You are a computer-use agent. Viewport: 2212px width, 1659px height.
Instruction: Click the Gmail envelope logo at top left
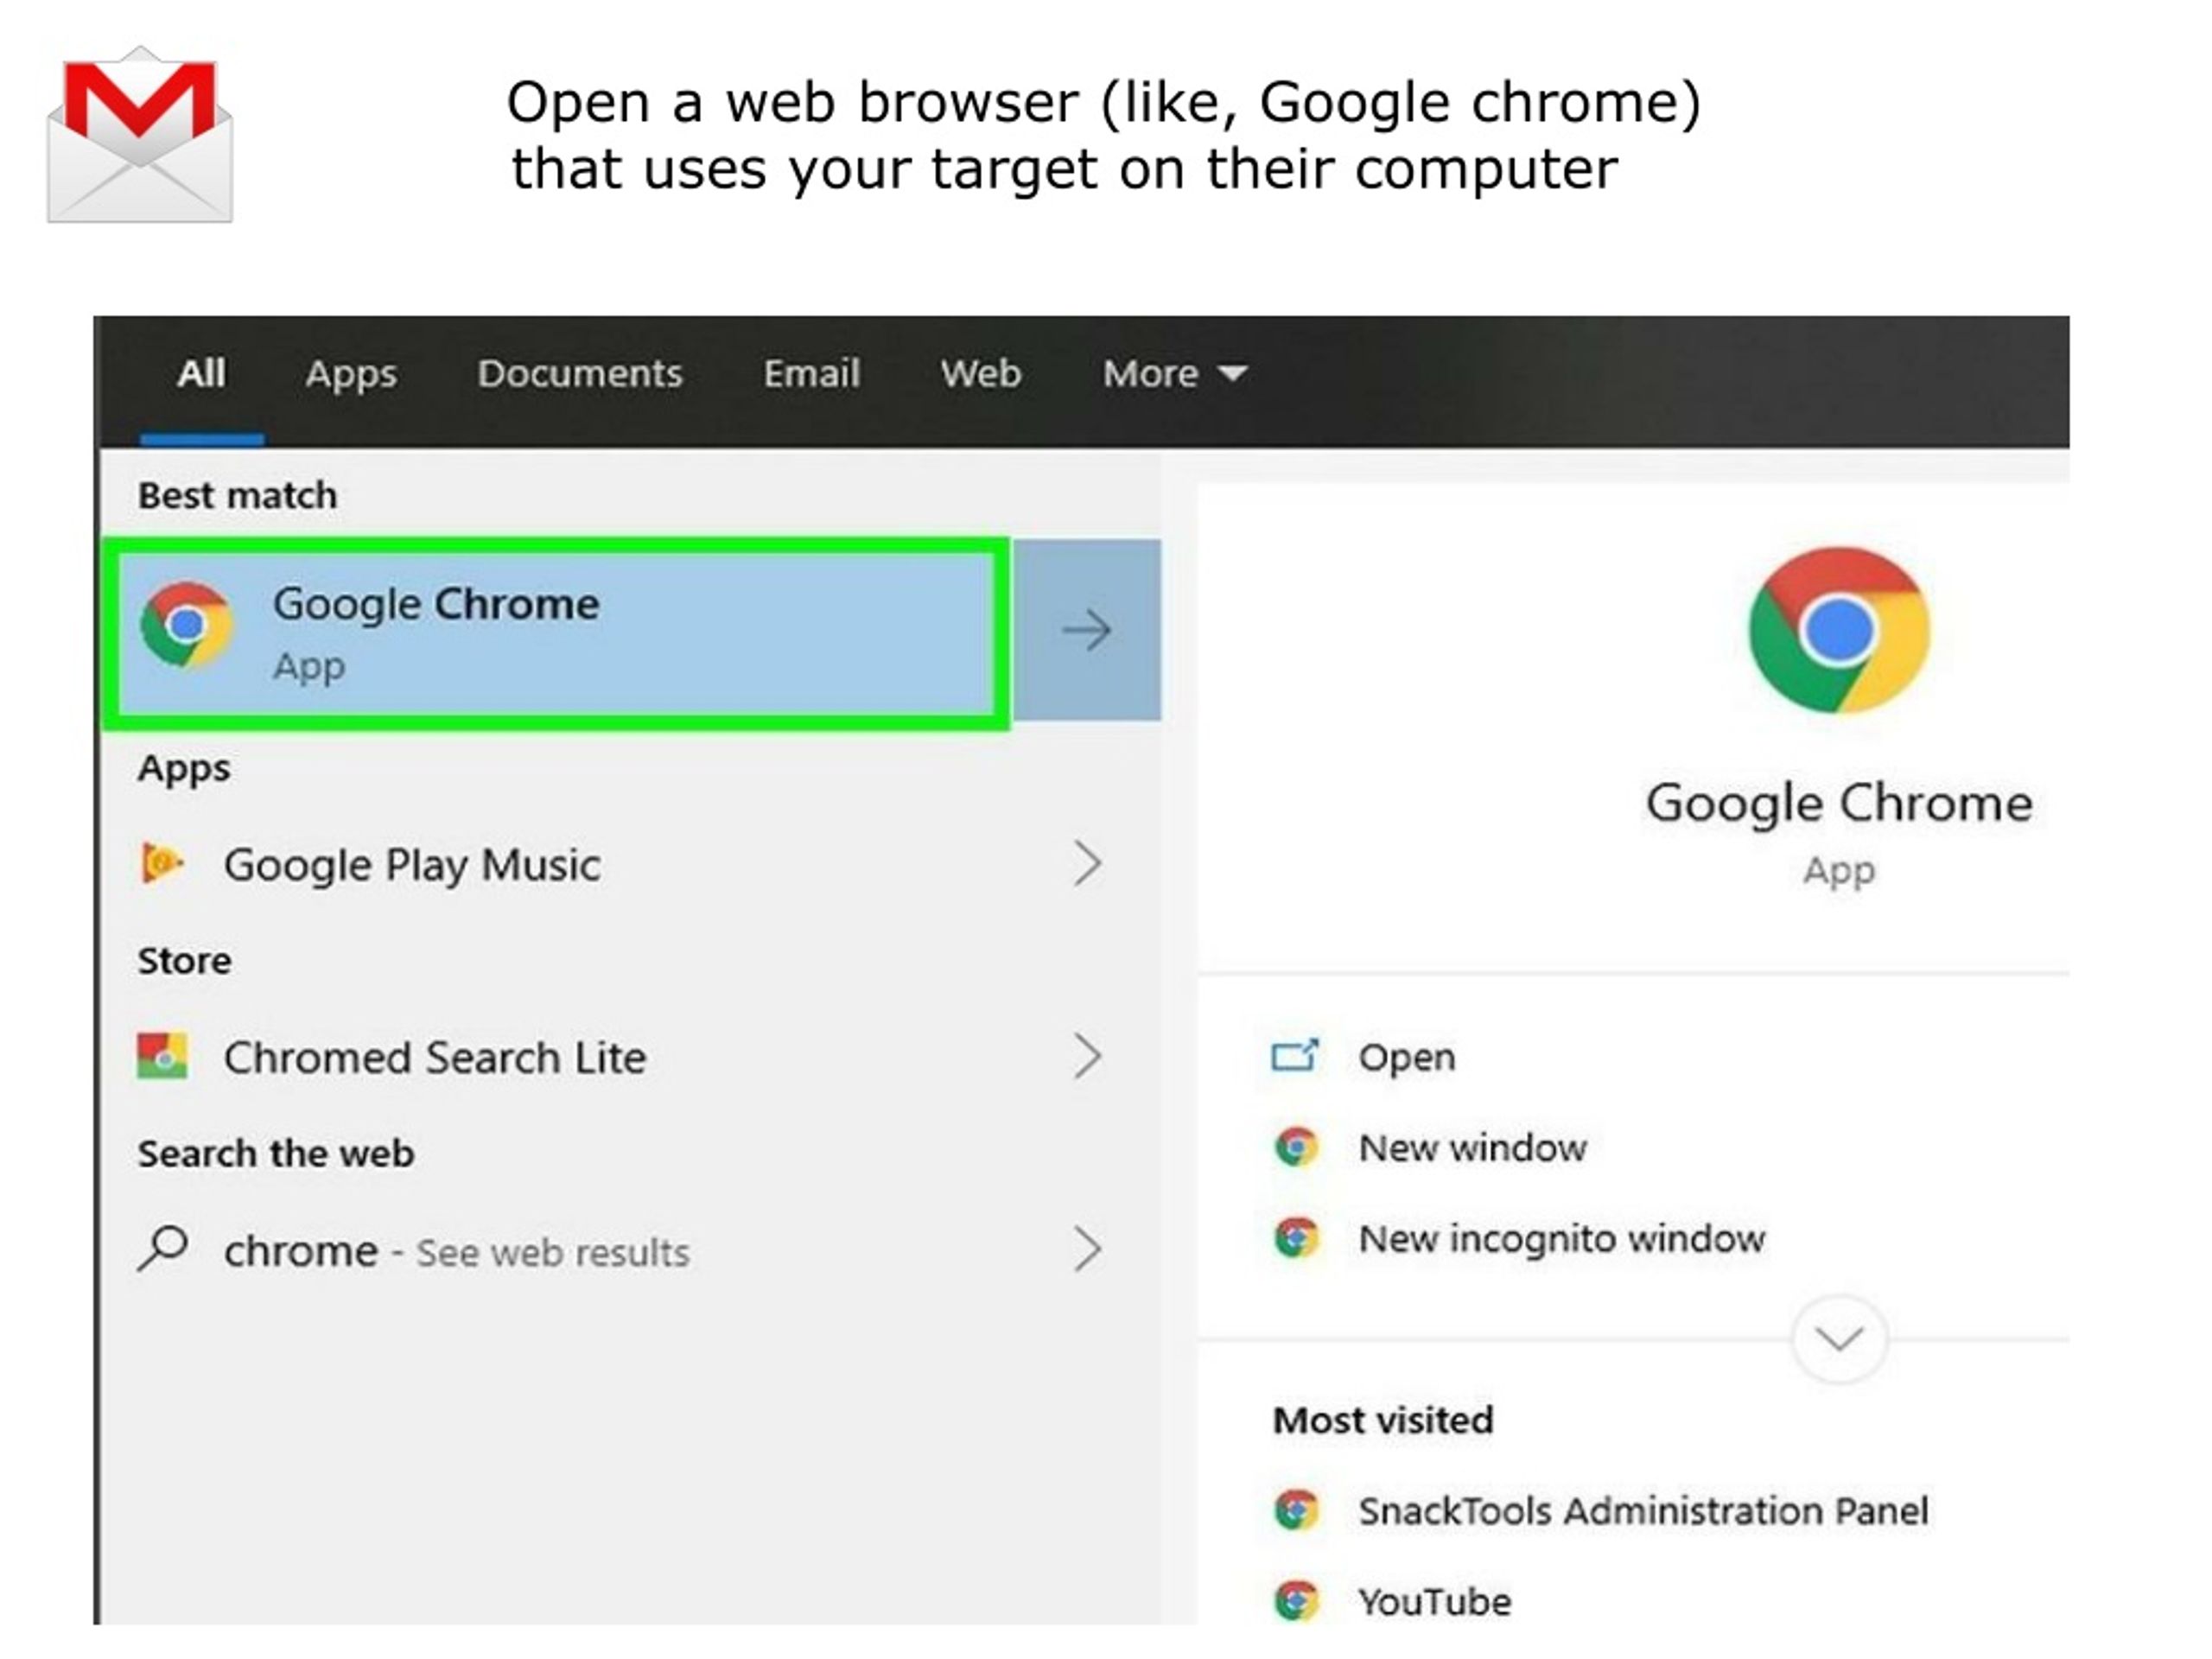(140, 135)
